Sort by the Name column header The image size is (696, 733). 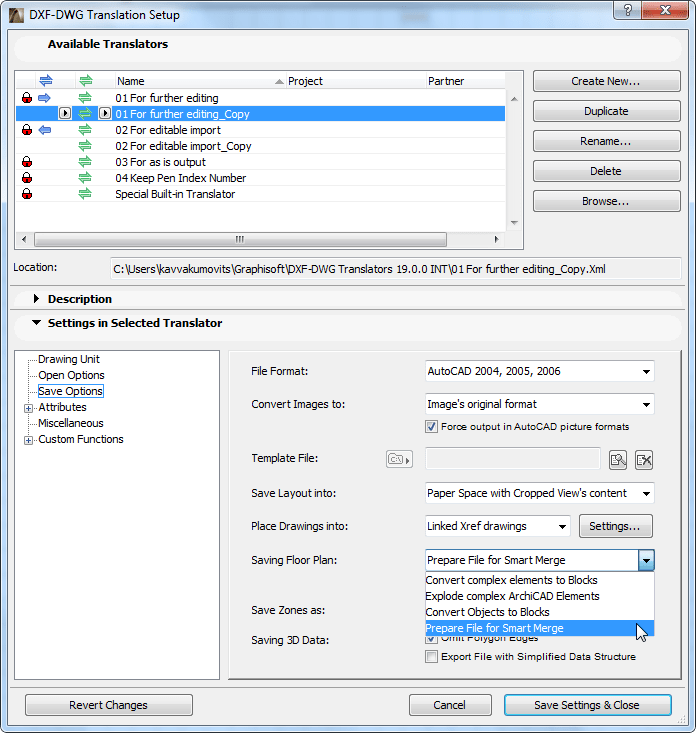201,81
